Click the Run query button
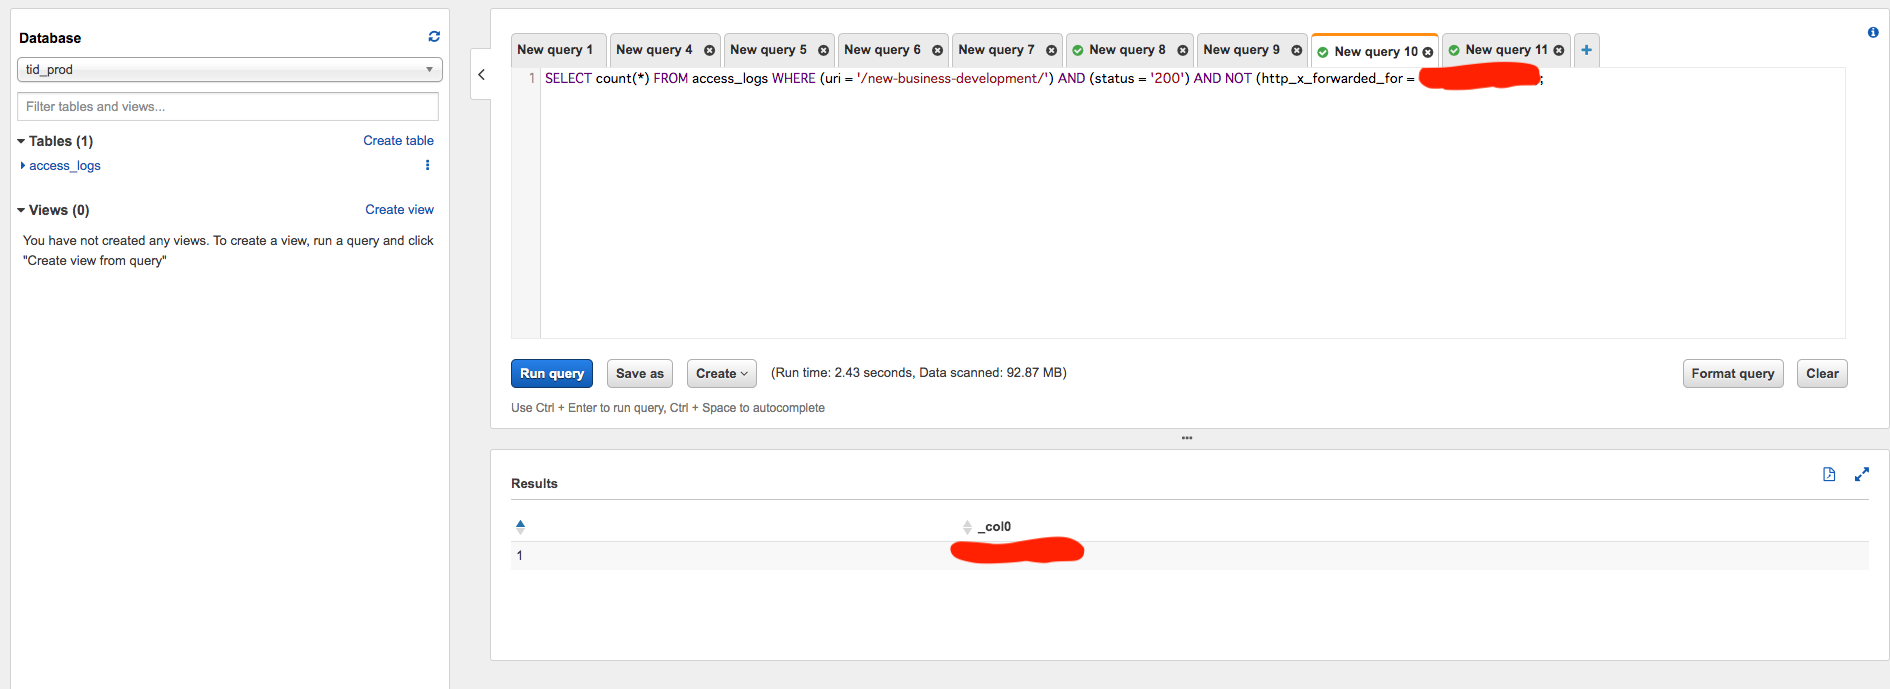 point(551,374)
